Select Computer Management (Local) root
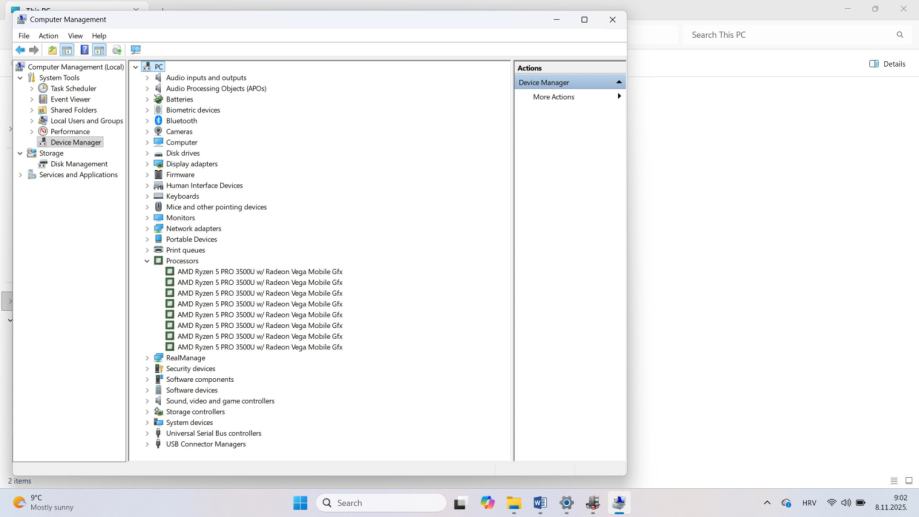Screen dimensions: 919x517 pyautogui.click(x=76, y=67)
